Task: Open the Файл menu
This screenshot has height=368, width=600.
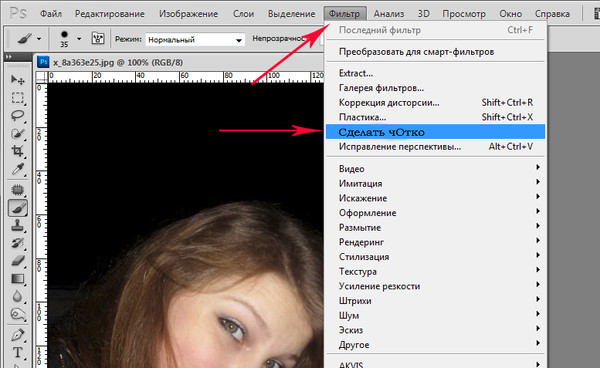Action: 51,14
